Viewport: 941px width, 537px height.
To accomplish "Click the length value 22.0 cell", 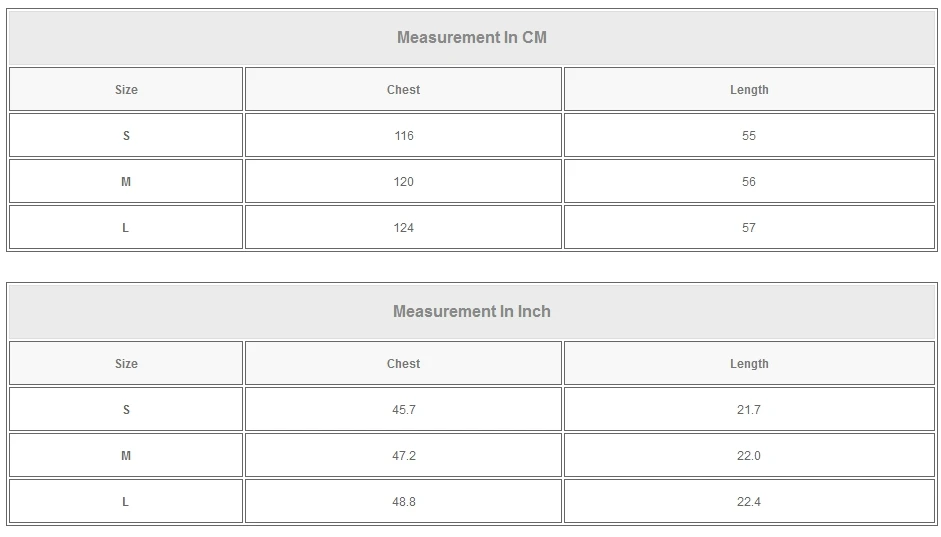I will point(749,456).
